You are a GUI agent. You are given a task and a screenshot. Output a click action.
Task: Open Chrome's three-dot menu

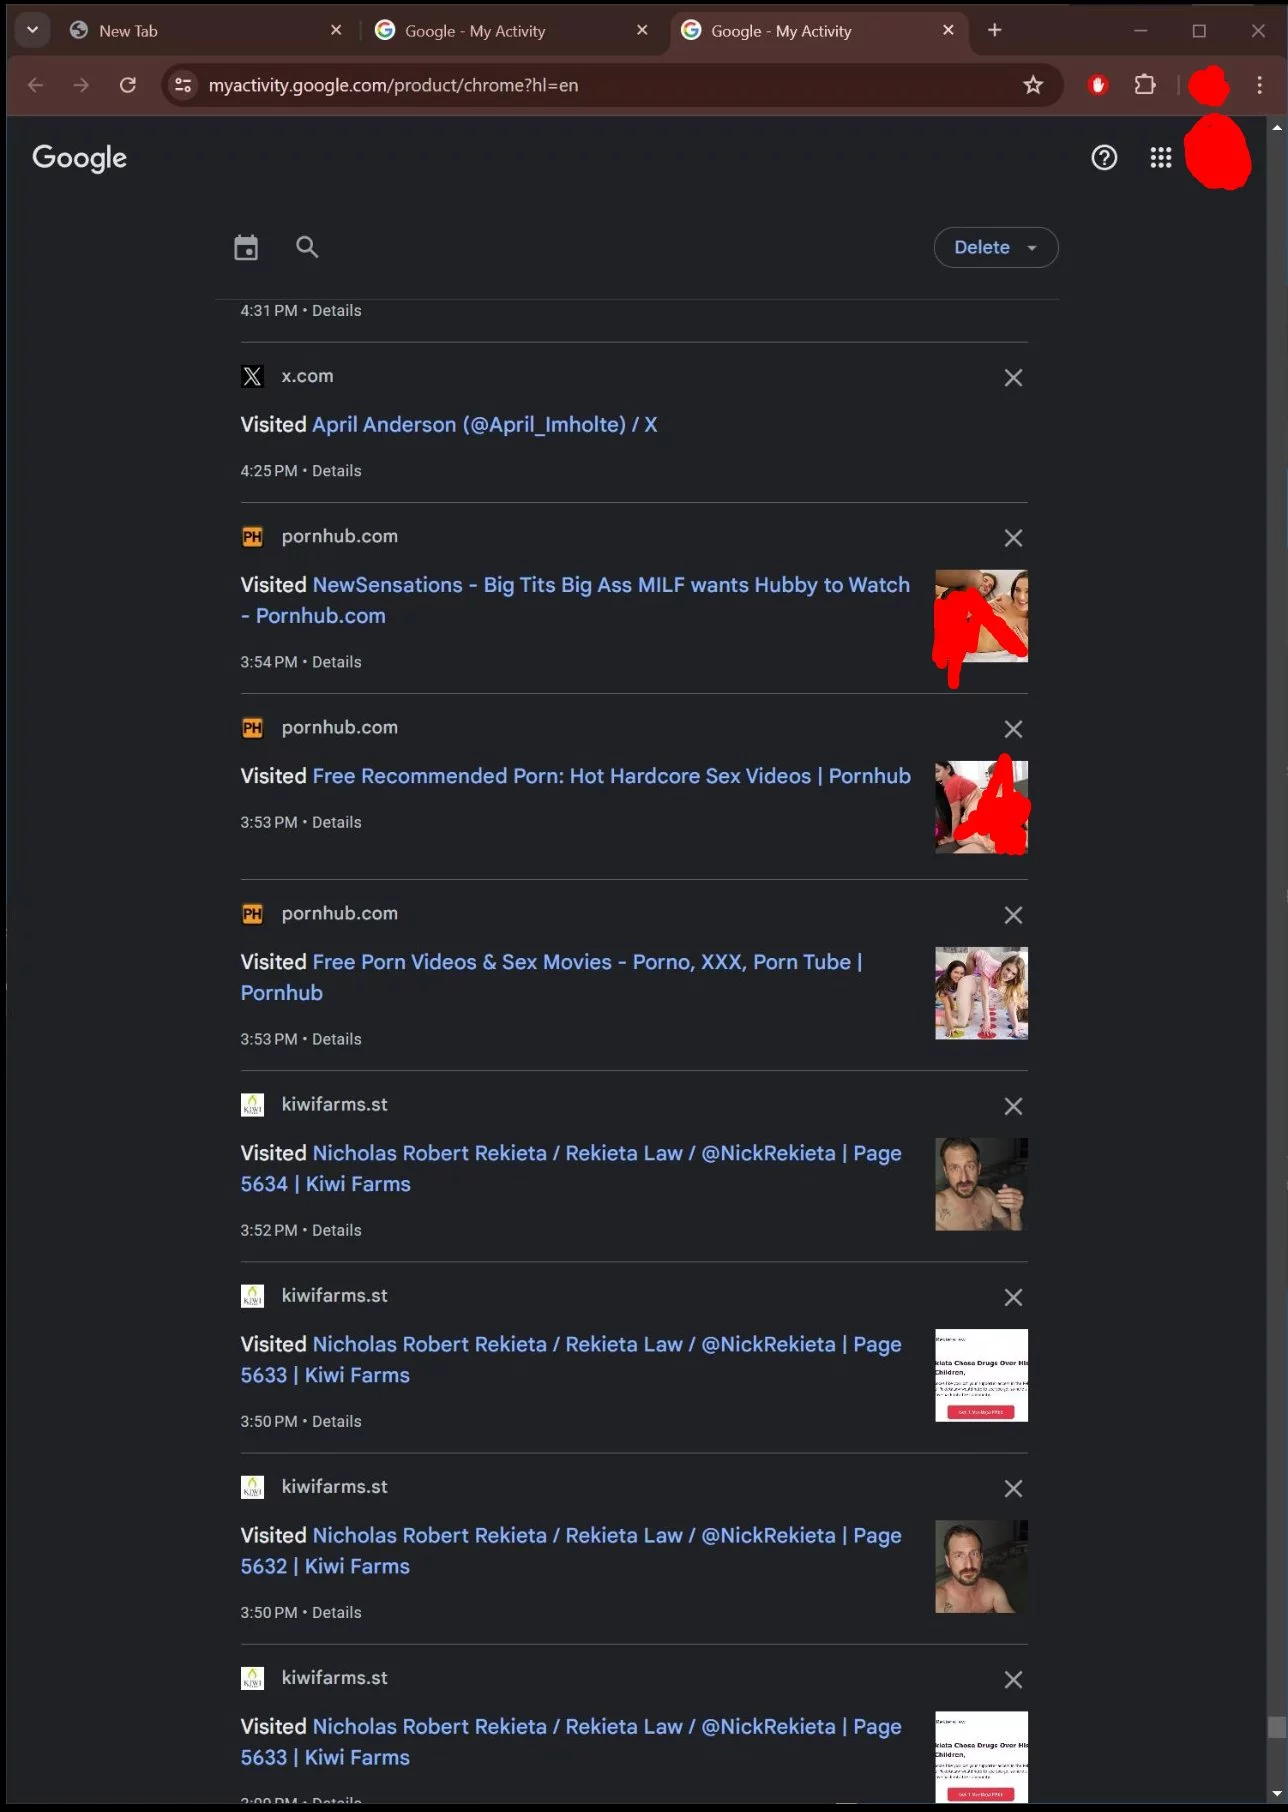(1259, 85)
